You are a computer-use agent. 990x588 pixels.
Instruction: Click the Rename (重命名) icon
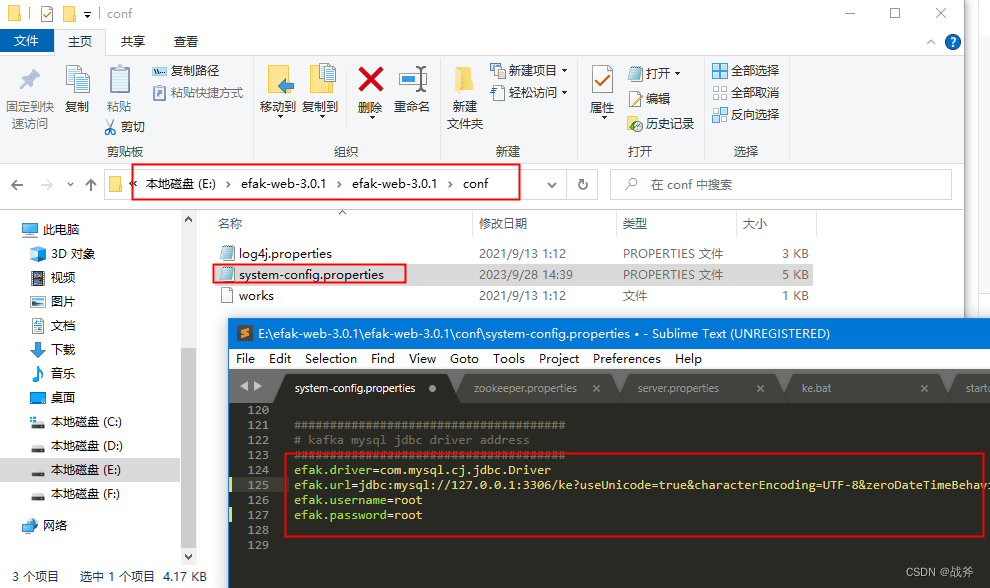point(412,80)
